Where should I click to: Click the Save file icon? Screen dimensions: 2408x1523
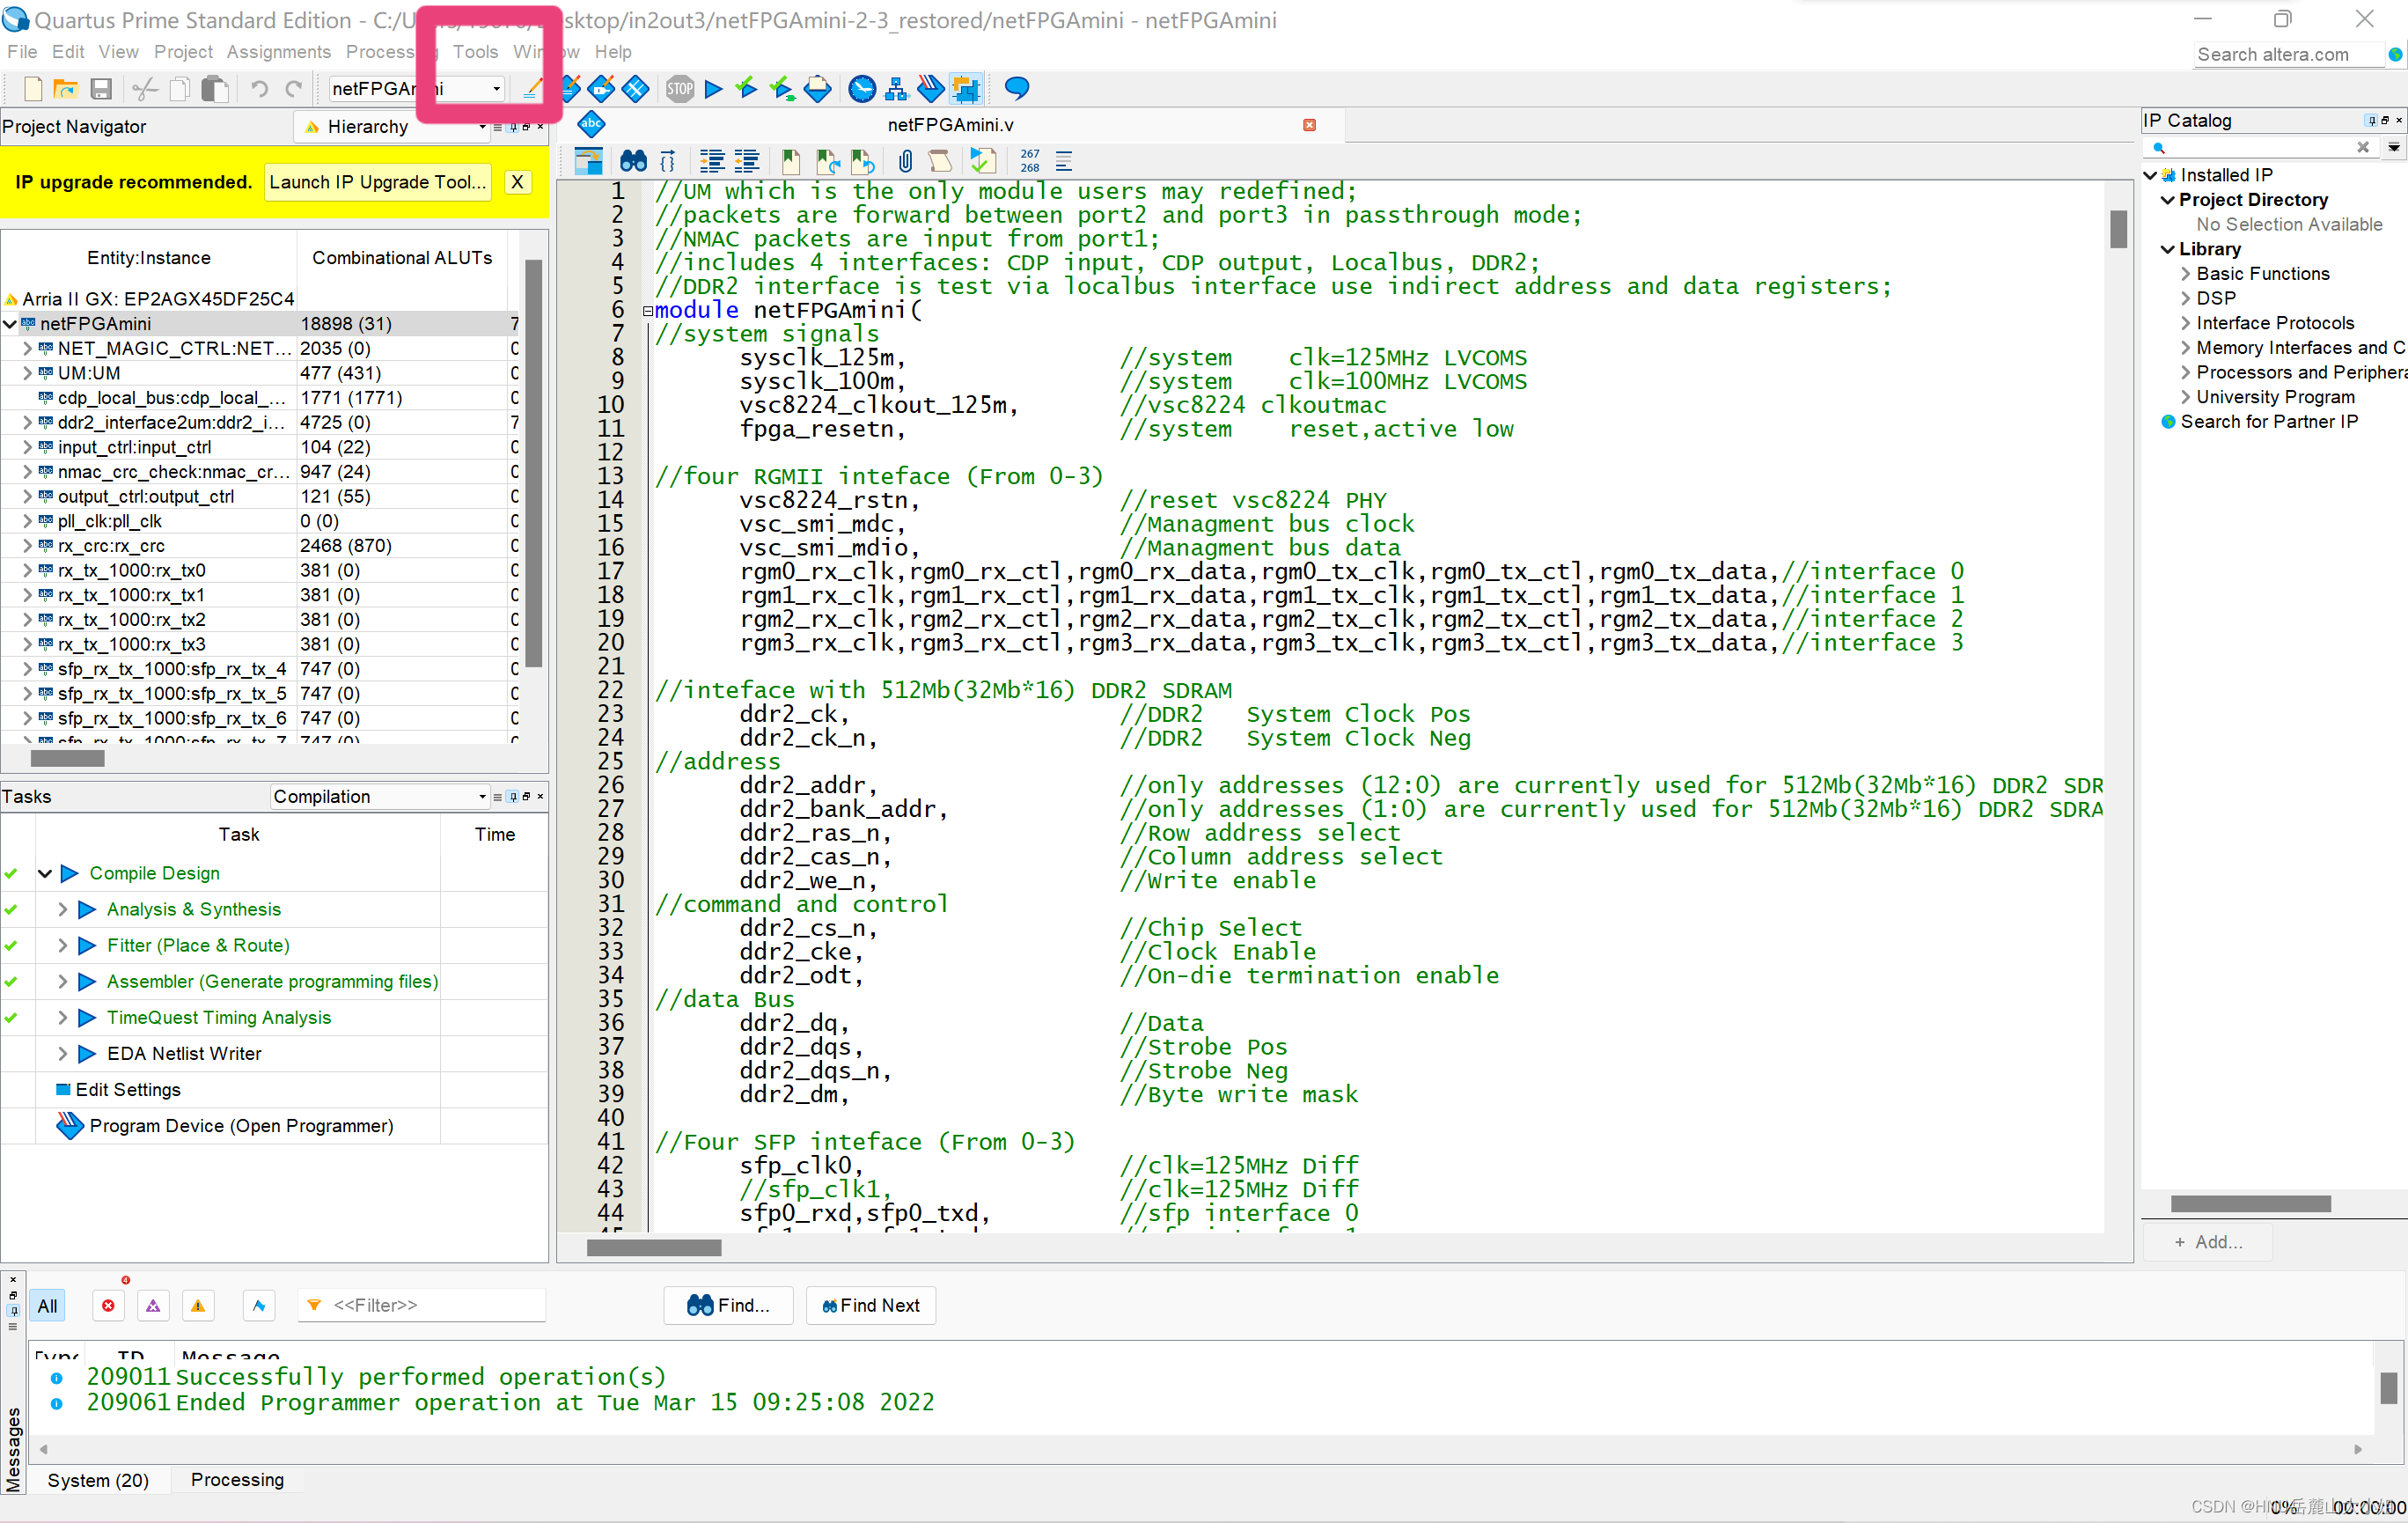point(101,89)
